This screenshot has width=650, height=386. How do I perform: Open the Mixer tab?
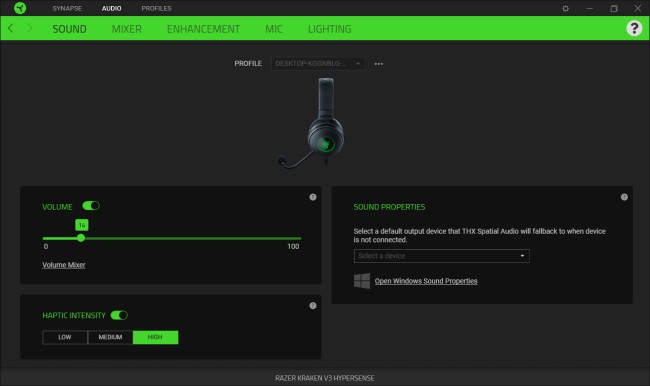click(126, 29)
